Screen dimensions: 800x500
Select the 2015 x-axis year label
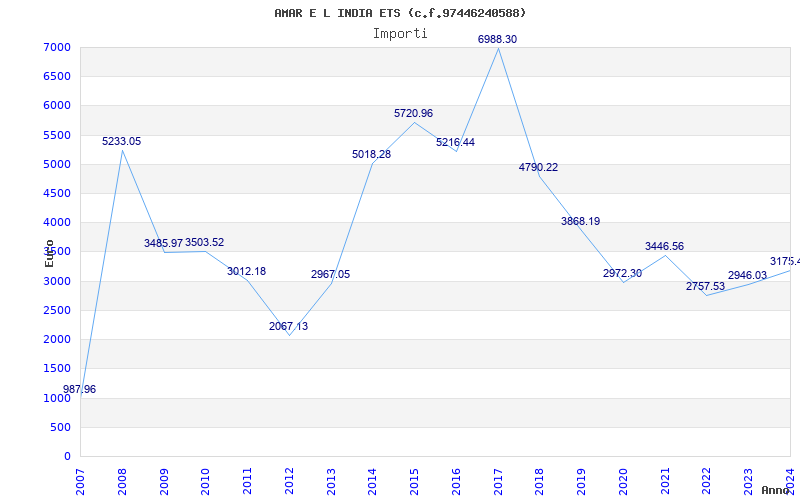414,482
